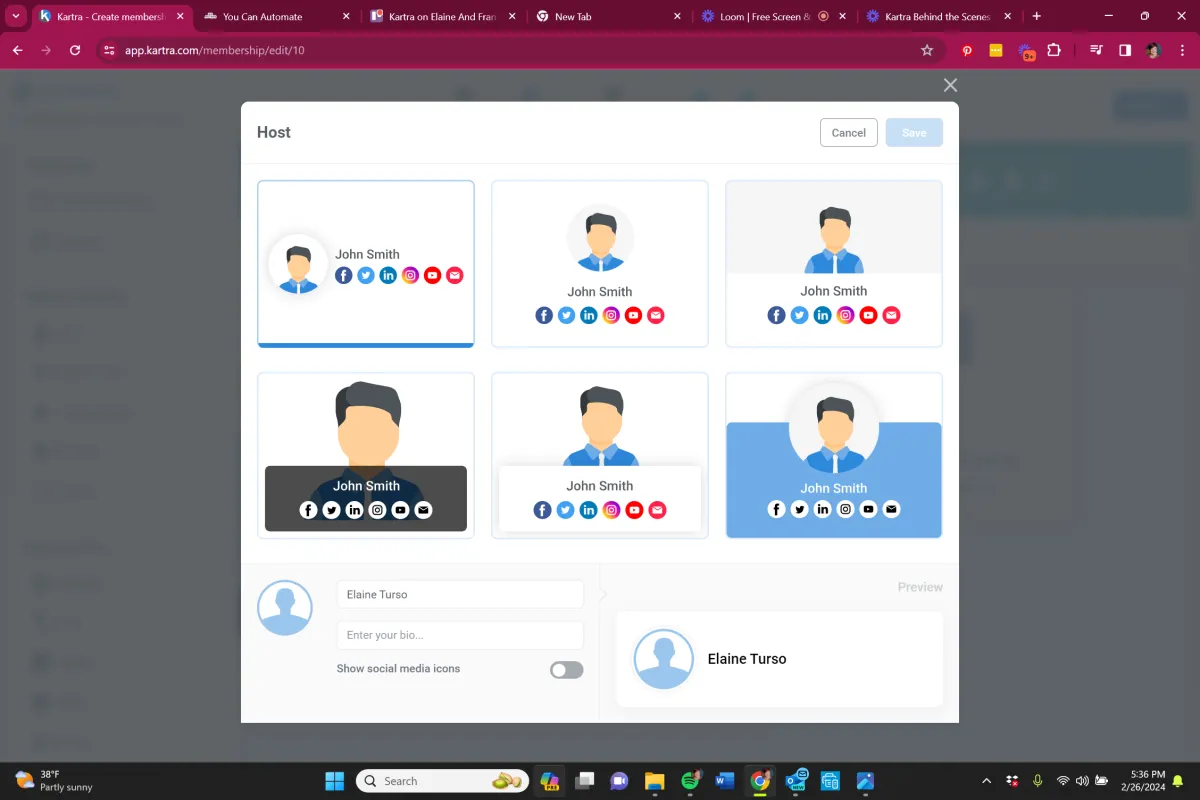This screenshot has width=1200, height=800.
Task: Click the 'Enter your bio...' field
Action: coord(460,635)
